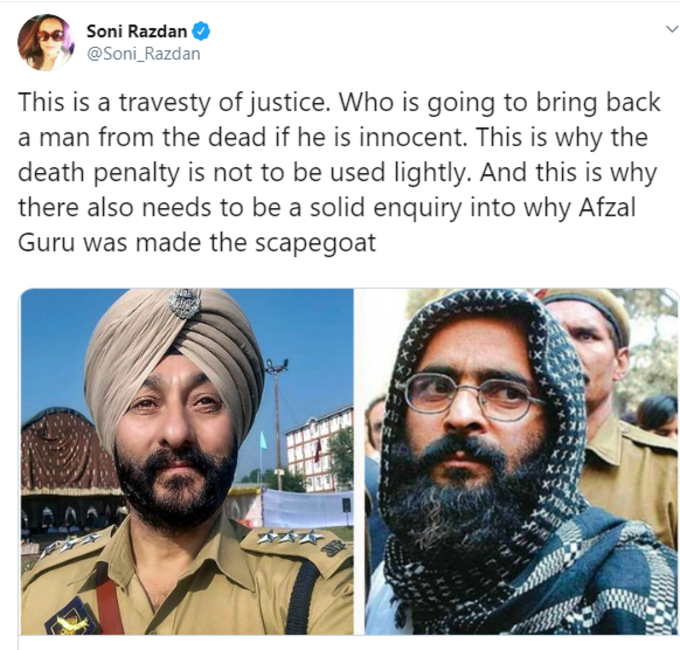The image size is (680, 650).
Task: Click the epaulette stars on officer's left shoulder
Action: click(x=291, y=538)
